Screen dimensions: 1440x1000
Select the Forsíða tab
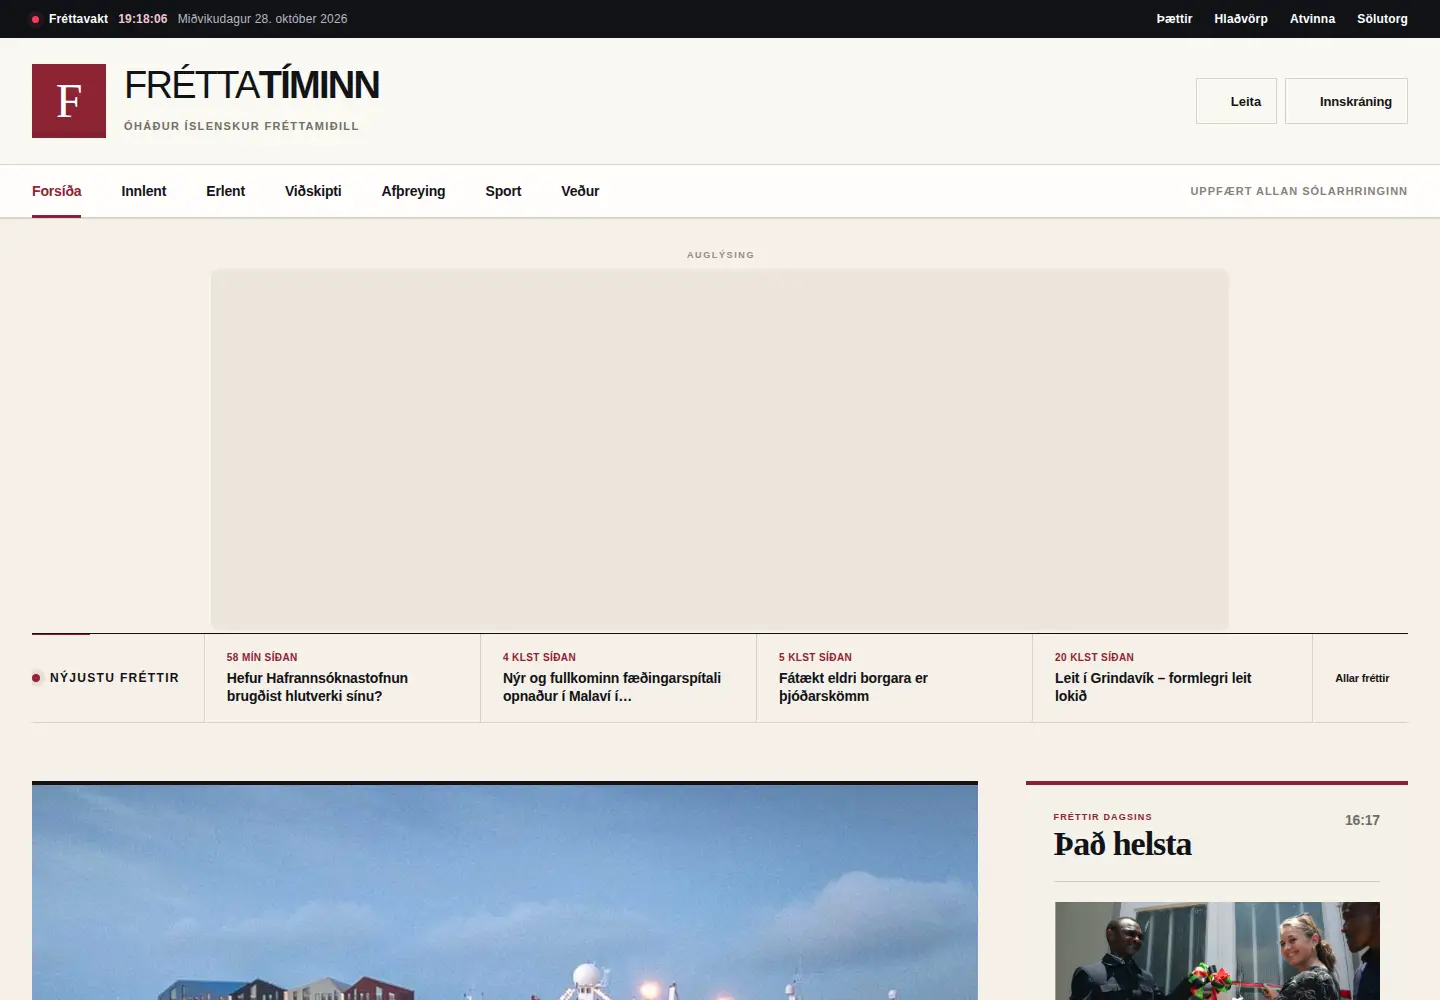(x=57, y=191)
